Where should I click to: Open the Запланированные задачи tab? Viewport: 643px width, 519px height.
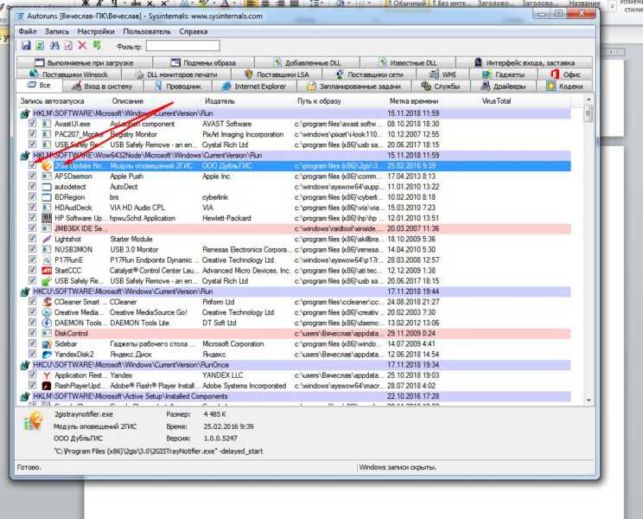coord(353,86)
